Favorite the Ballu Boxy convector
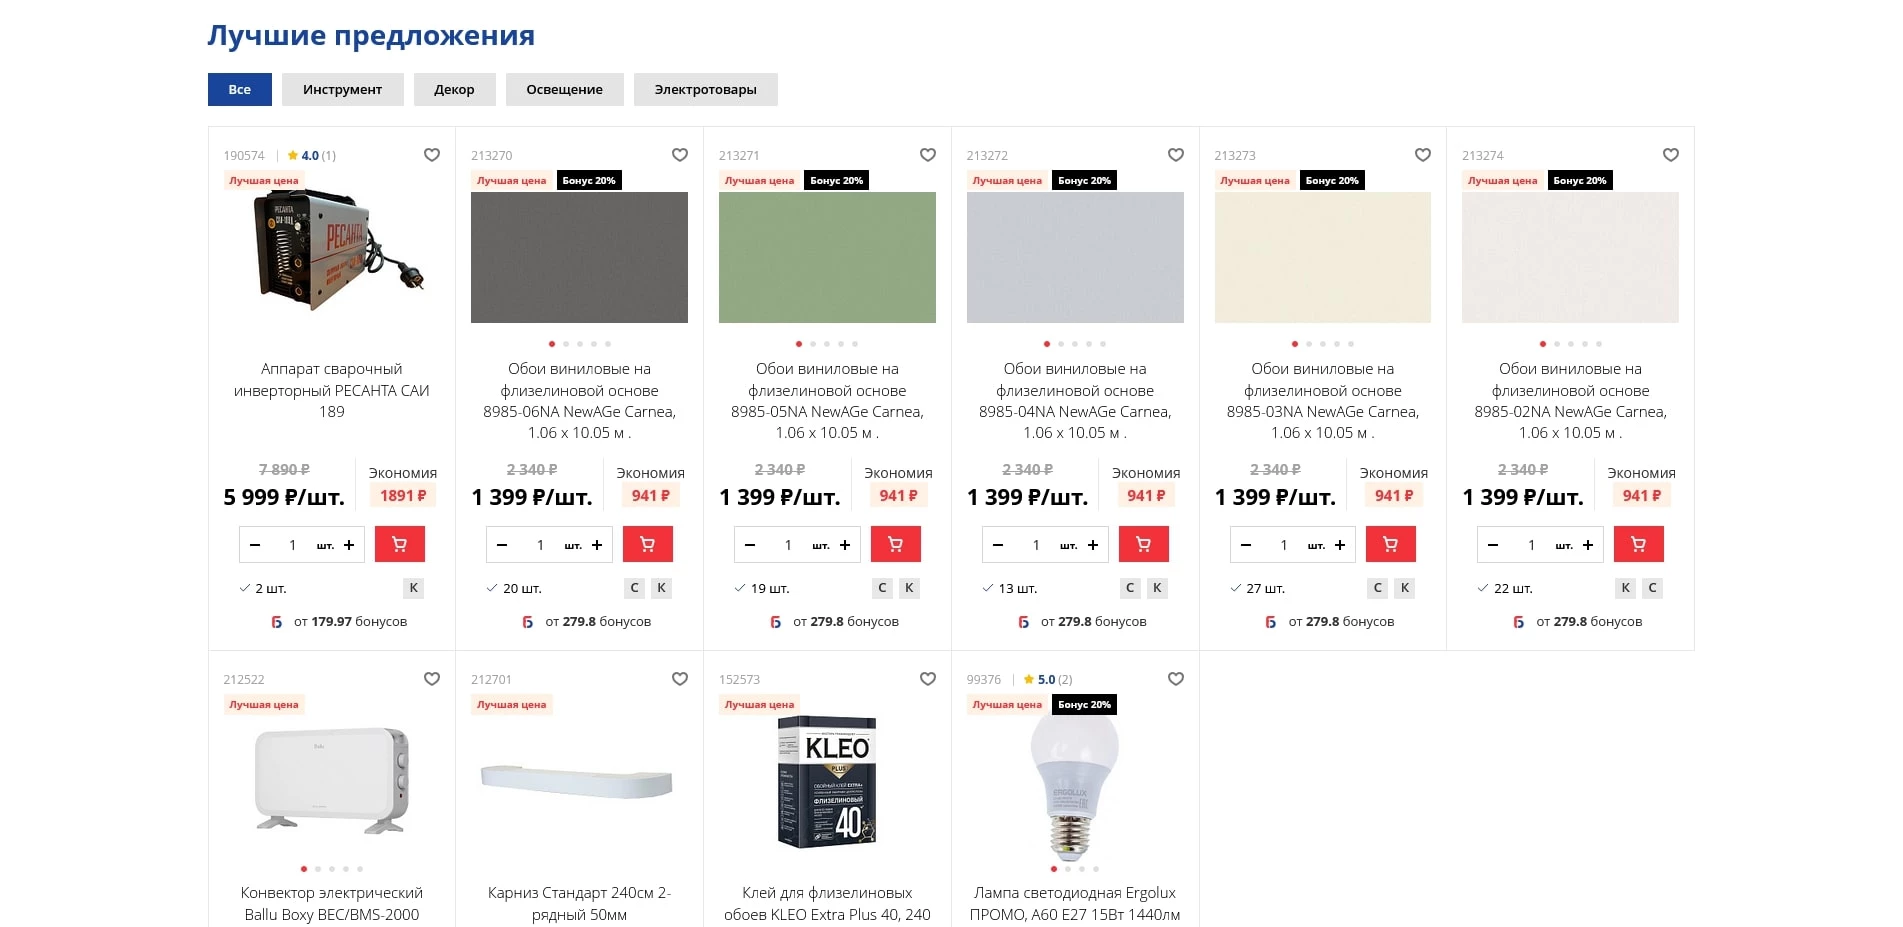The image size is (1903, 927). (431, 679)
